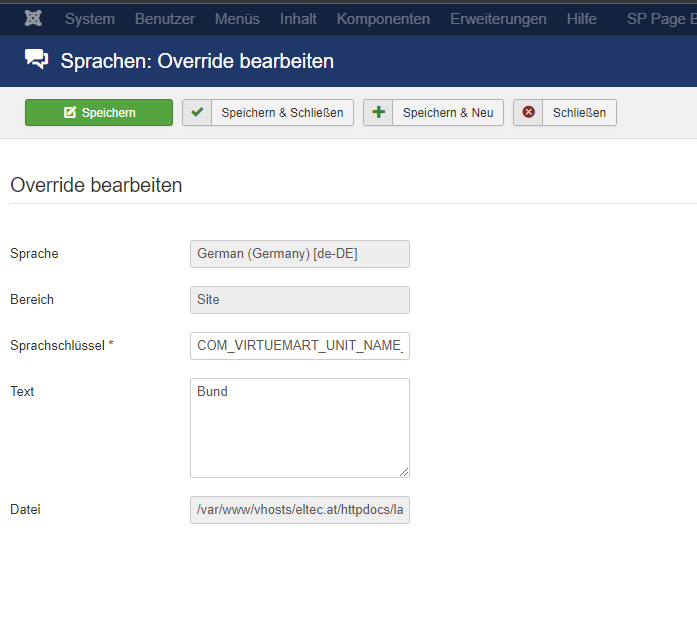Click the Joomla logo icon
The height and width of the screenshot is (632, 697).
[x=33, y=19]
